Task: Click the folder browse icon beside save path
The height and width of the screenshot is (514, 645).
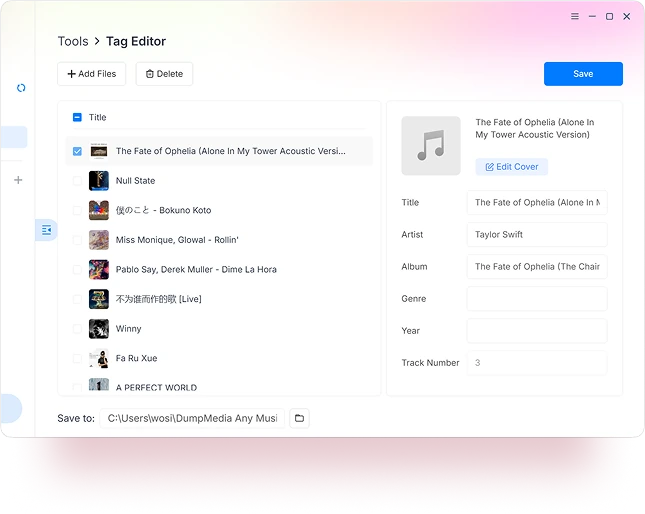Action: [299, 418]
